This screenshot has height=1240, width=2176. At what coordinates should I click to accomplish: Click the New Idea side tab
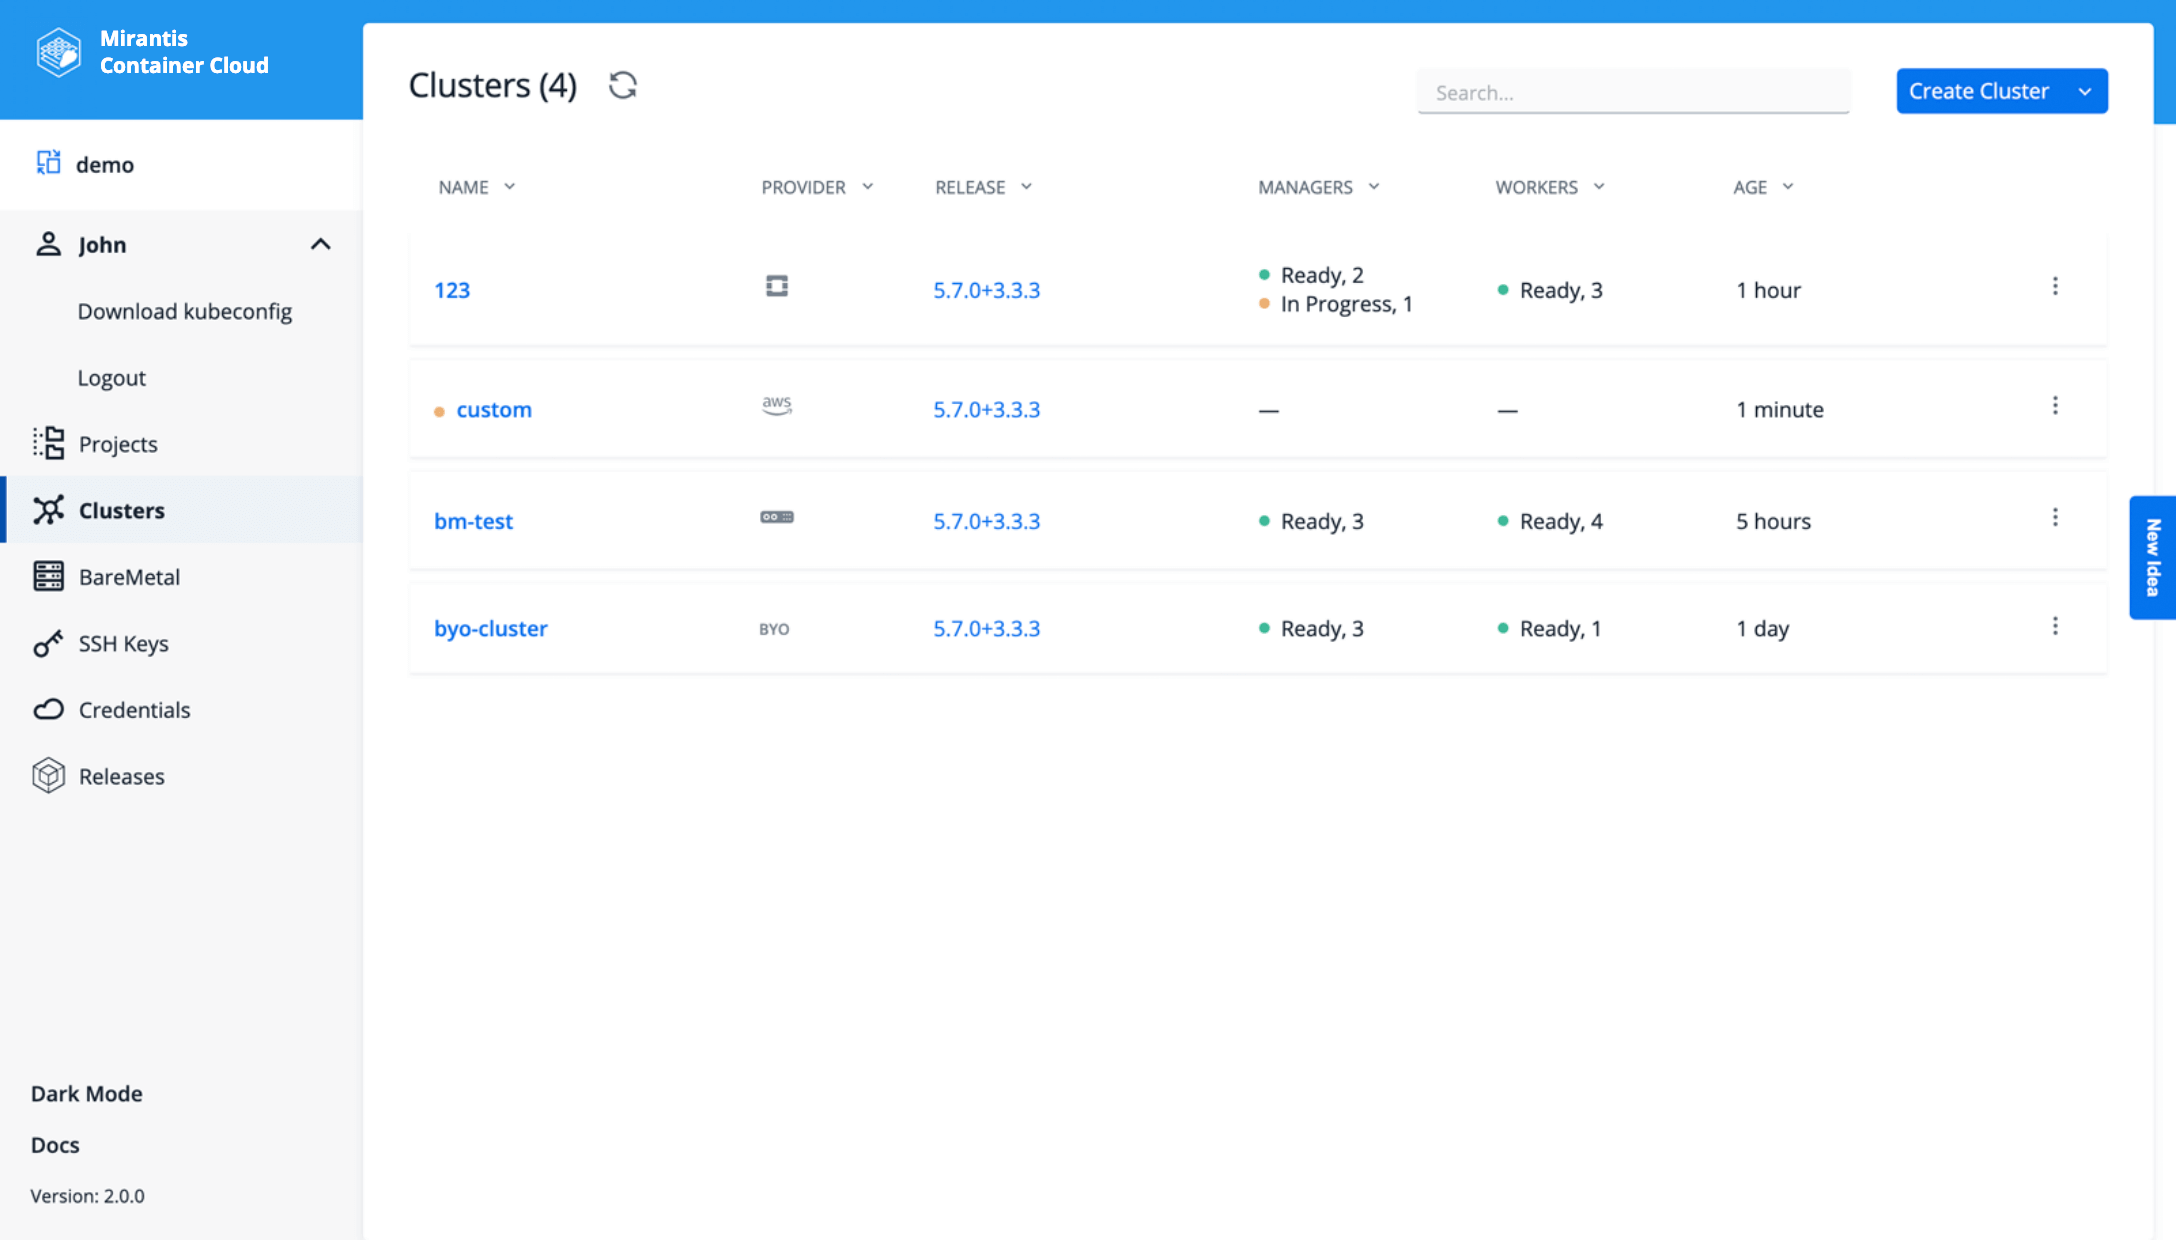(2153, 557)
